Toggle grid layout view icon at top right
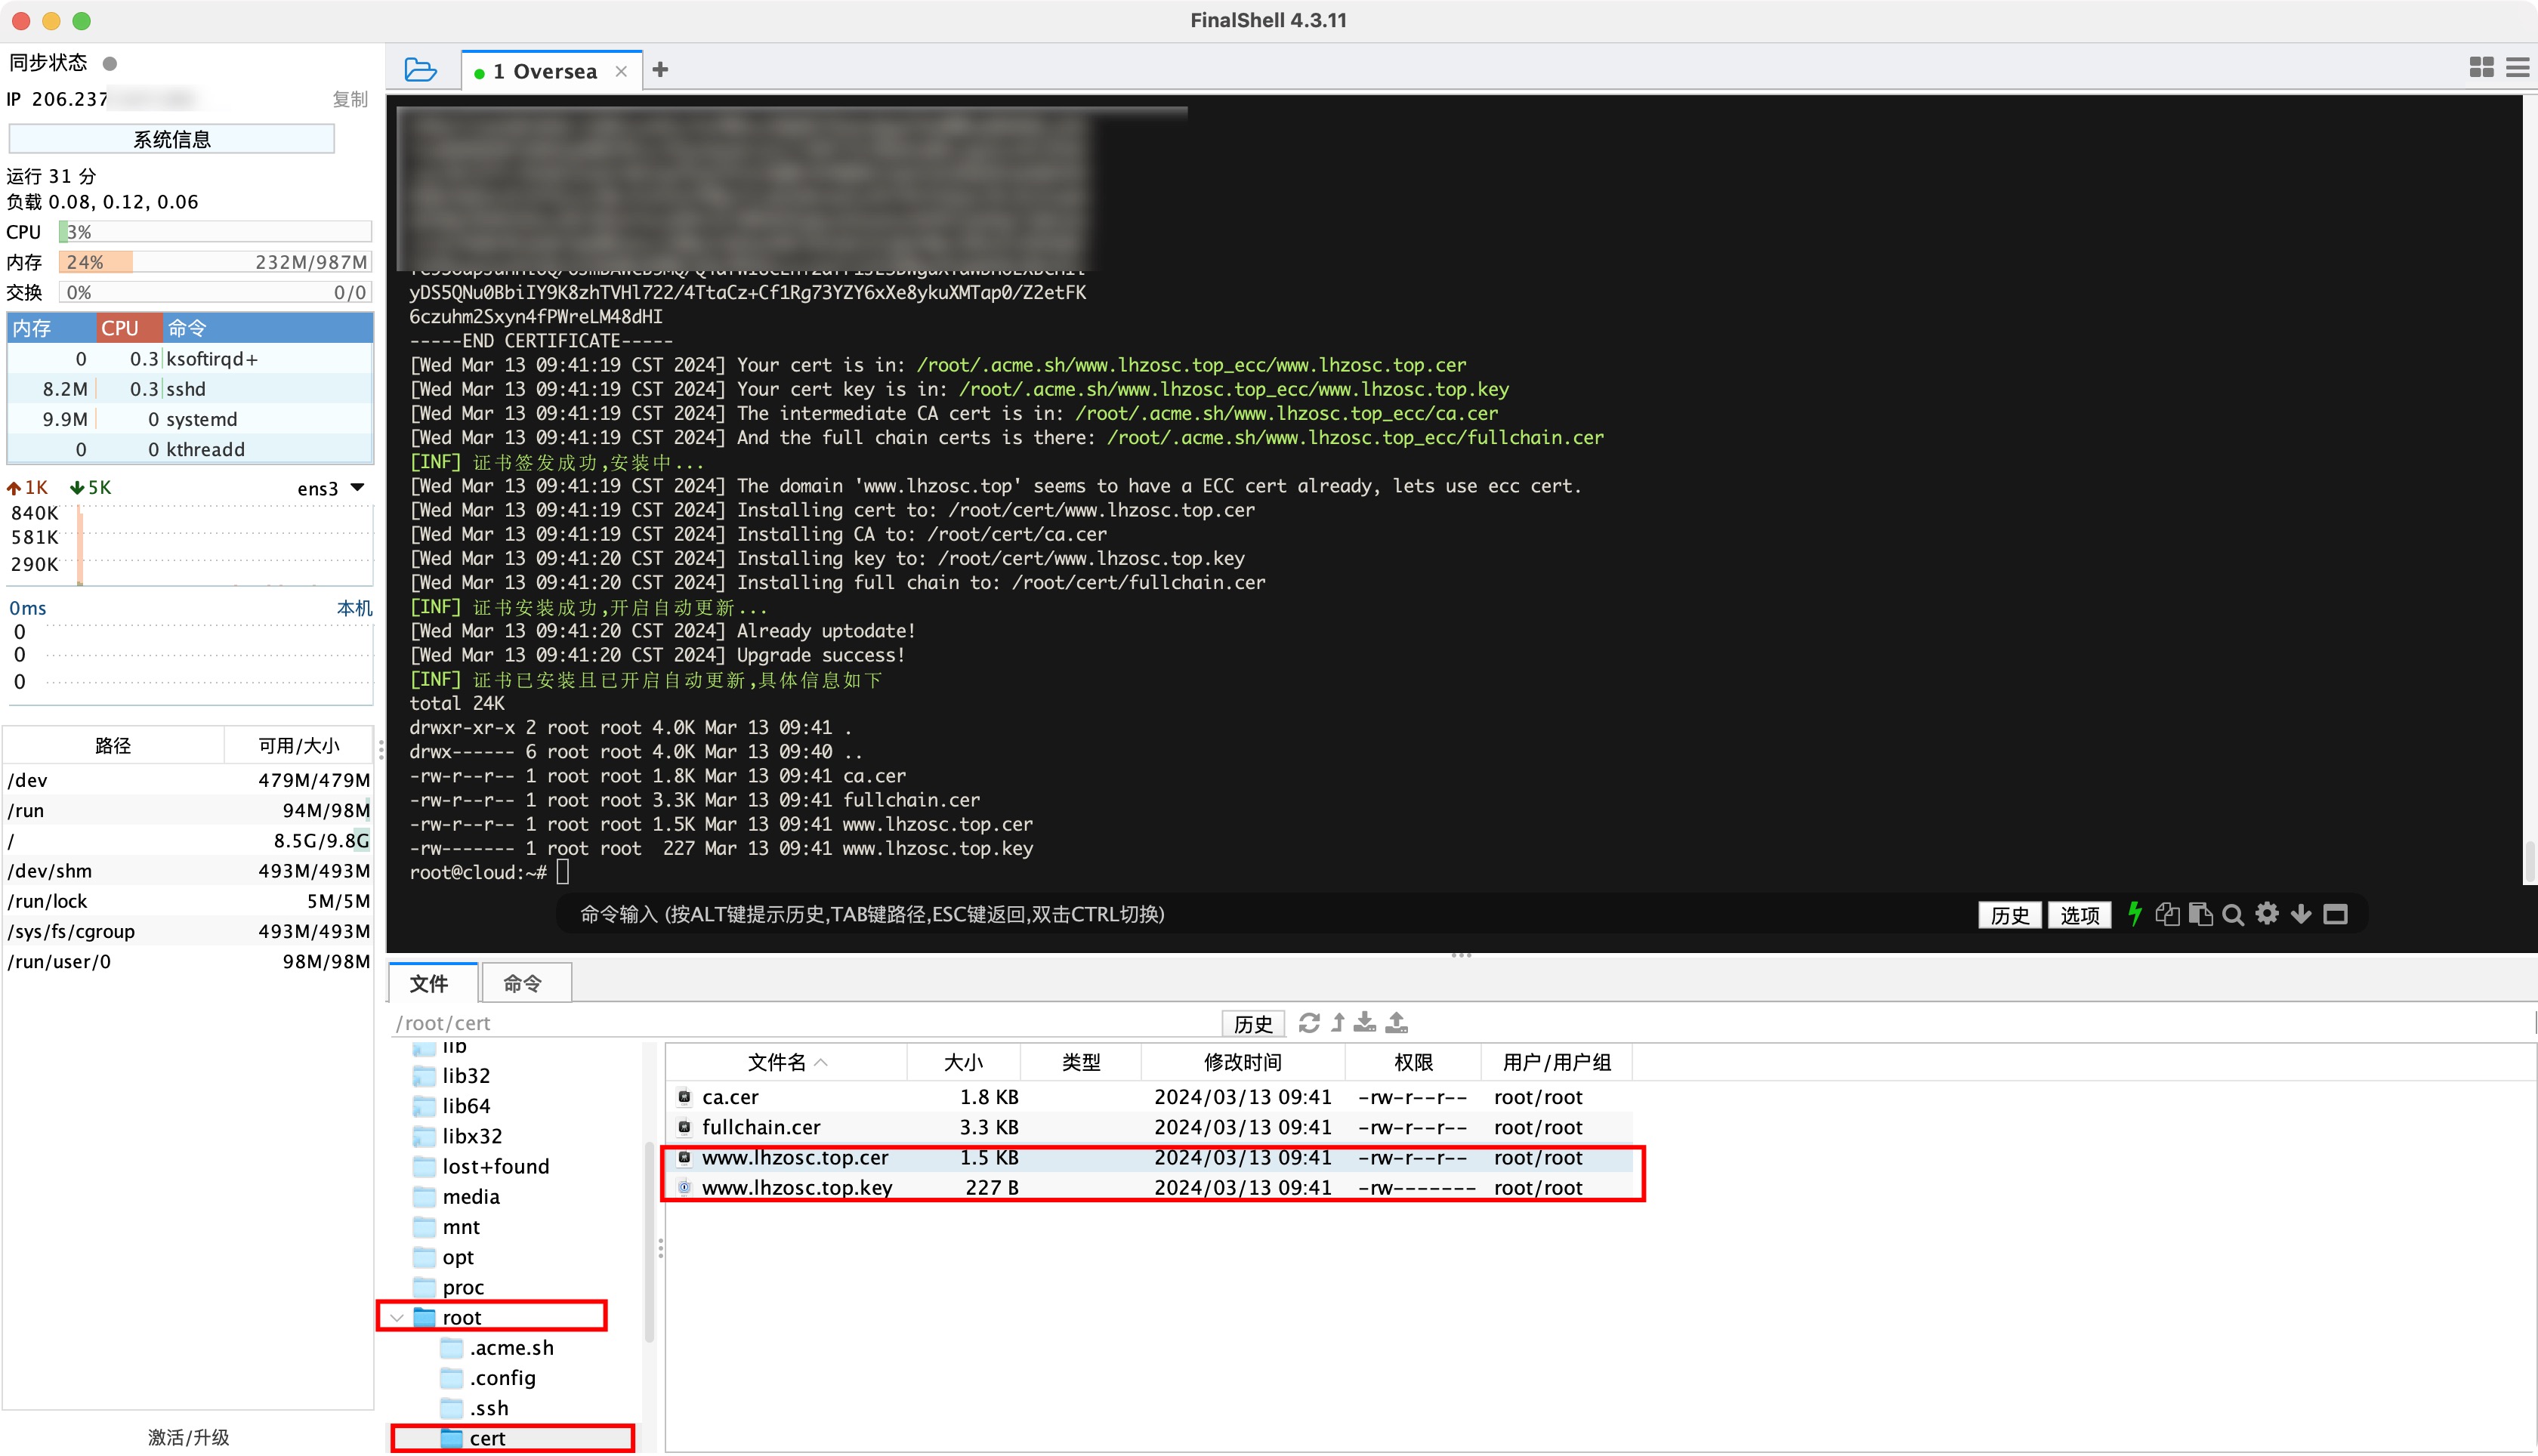Viewport: 2538px width, 1456px height. (x=2481, y=68)
